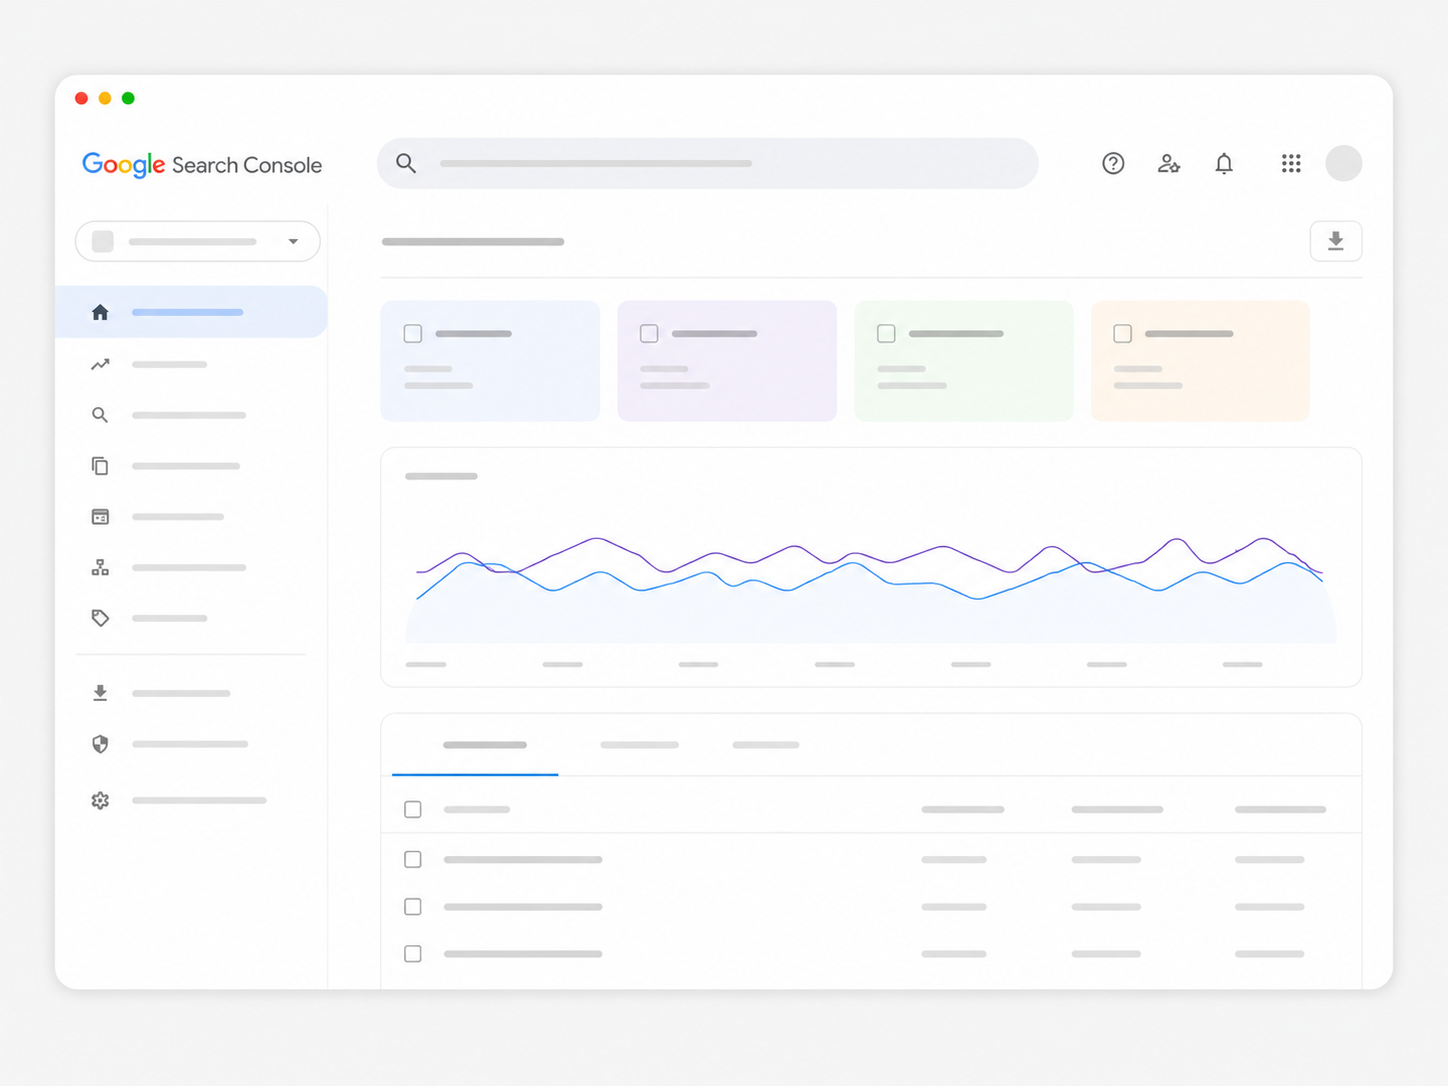Open the help question mark icon
Viewport: 1448px width, 1086px height.
click(x=1113, y=163)
